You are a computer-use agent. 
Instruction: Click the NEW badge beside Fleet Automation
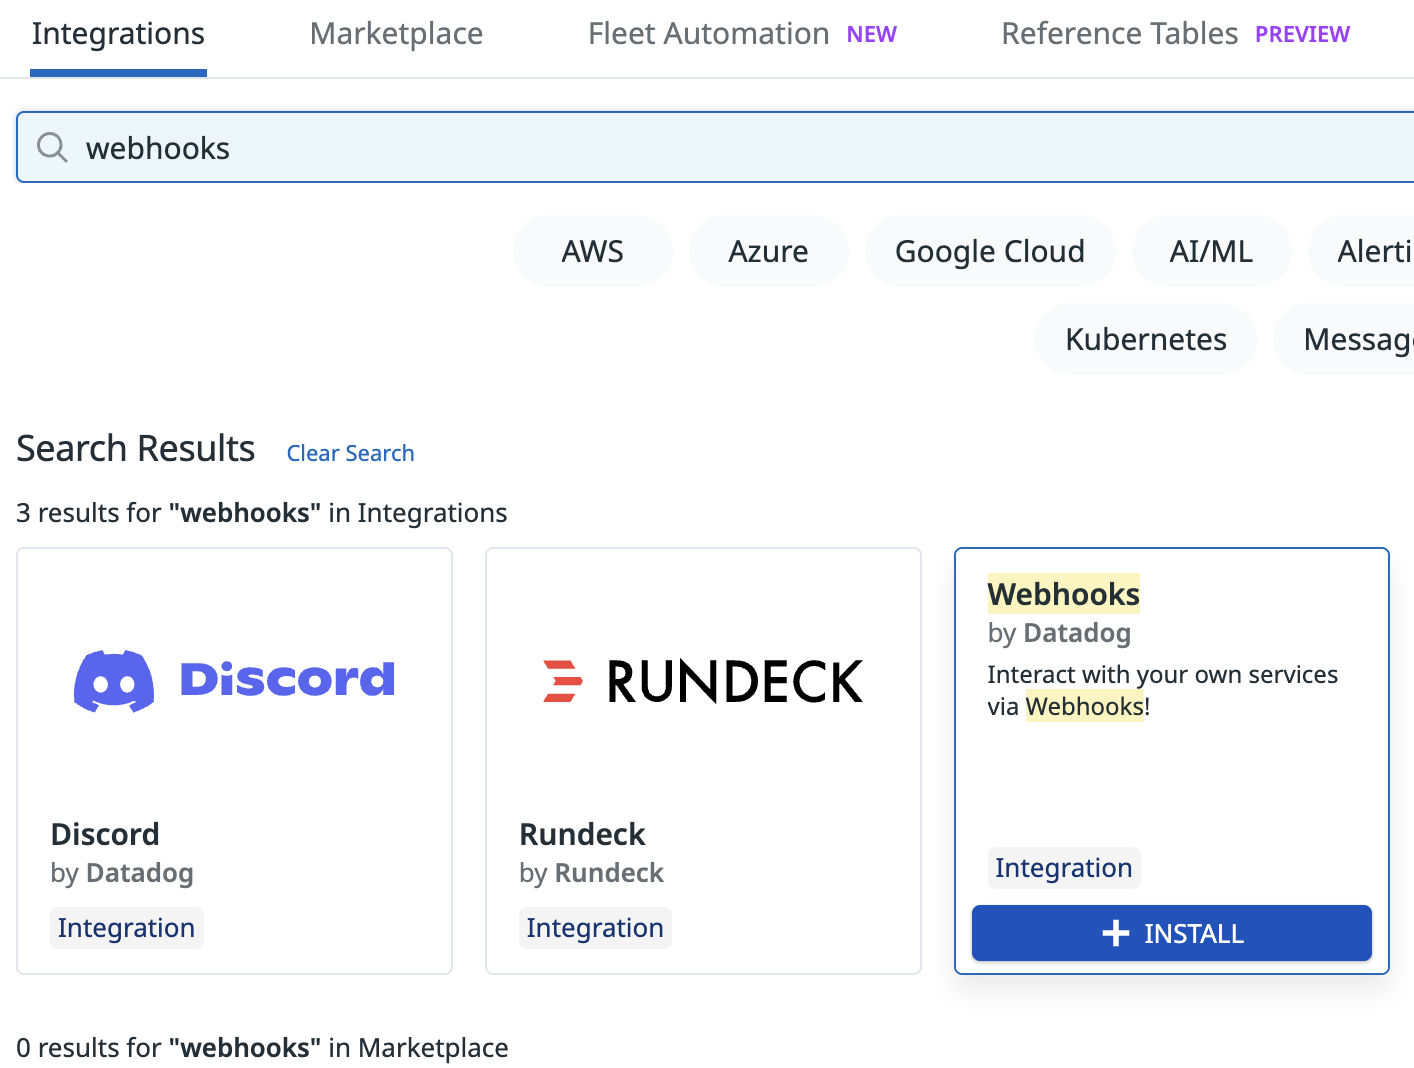click(x=872, y=35)
